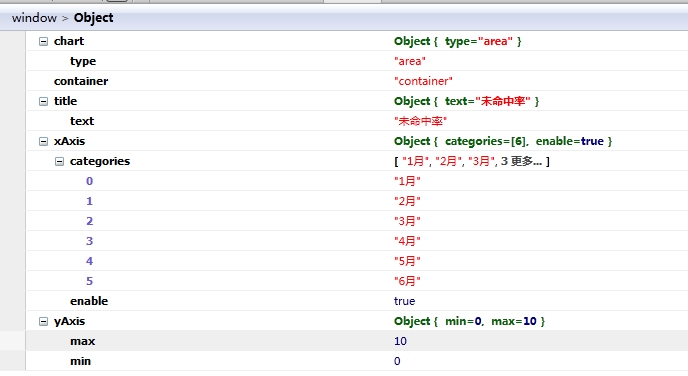Select the chart property name

[x=69, y=41]
